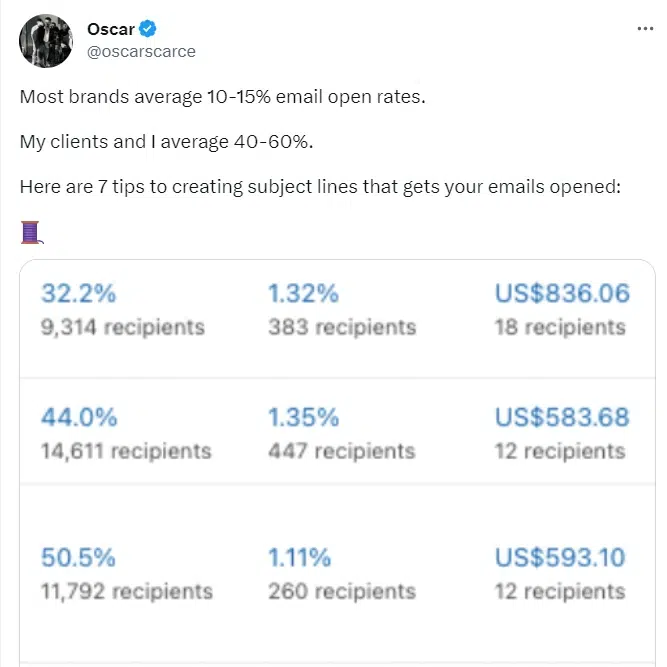Click the blue verified badge next to Oscar

148,29
